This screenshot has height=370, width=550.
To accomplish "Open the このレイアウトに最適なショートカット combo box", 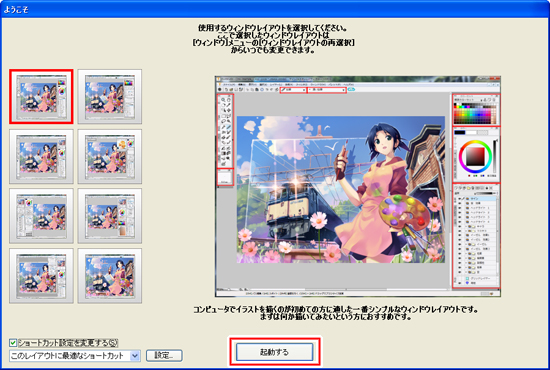I will click(75, 356).
